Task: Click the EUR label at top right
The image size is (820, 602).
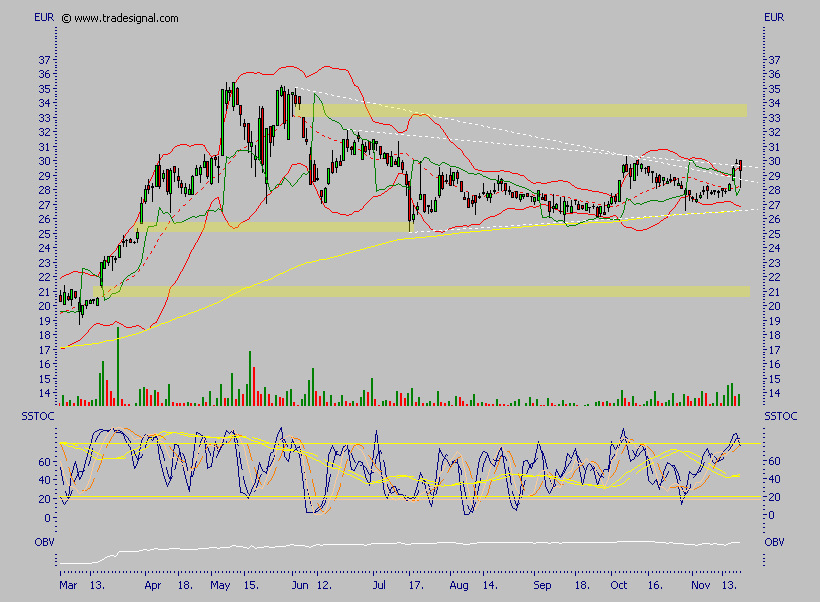Action: (x=775, y=17)
